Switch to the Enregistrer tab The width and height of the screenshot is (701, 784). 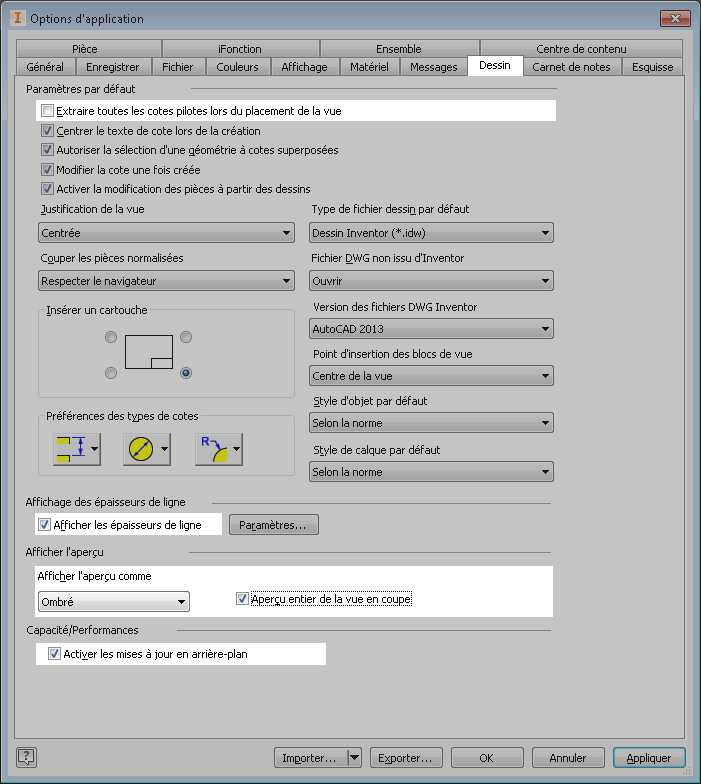point(112,66)
